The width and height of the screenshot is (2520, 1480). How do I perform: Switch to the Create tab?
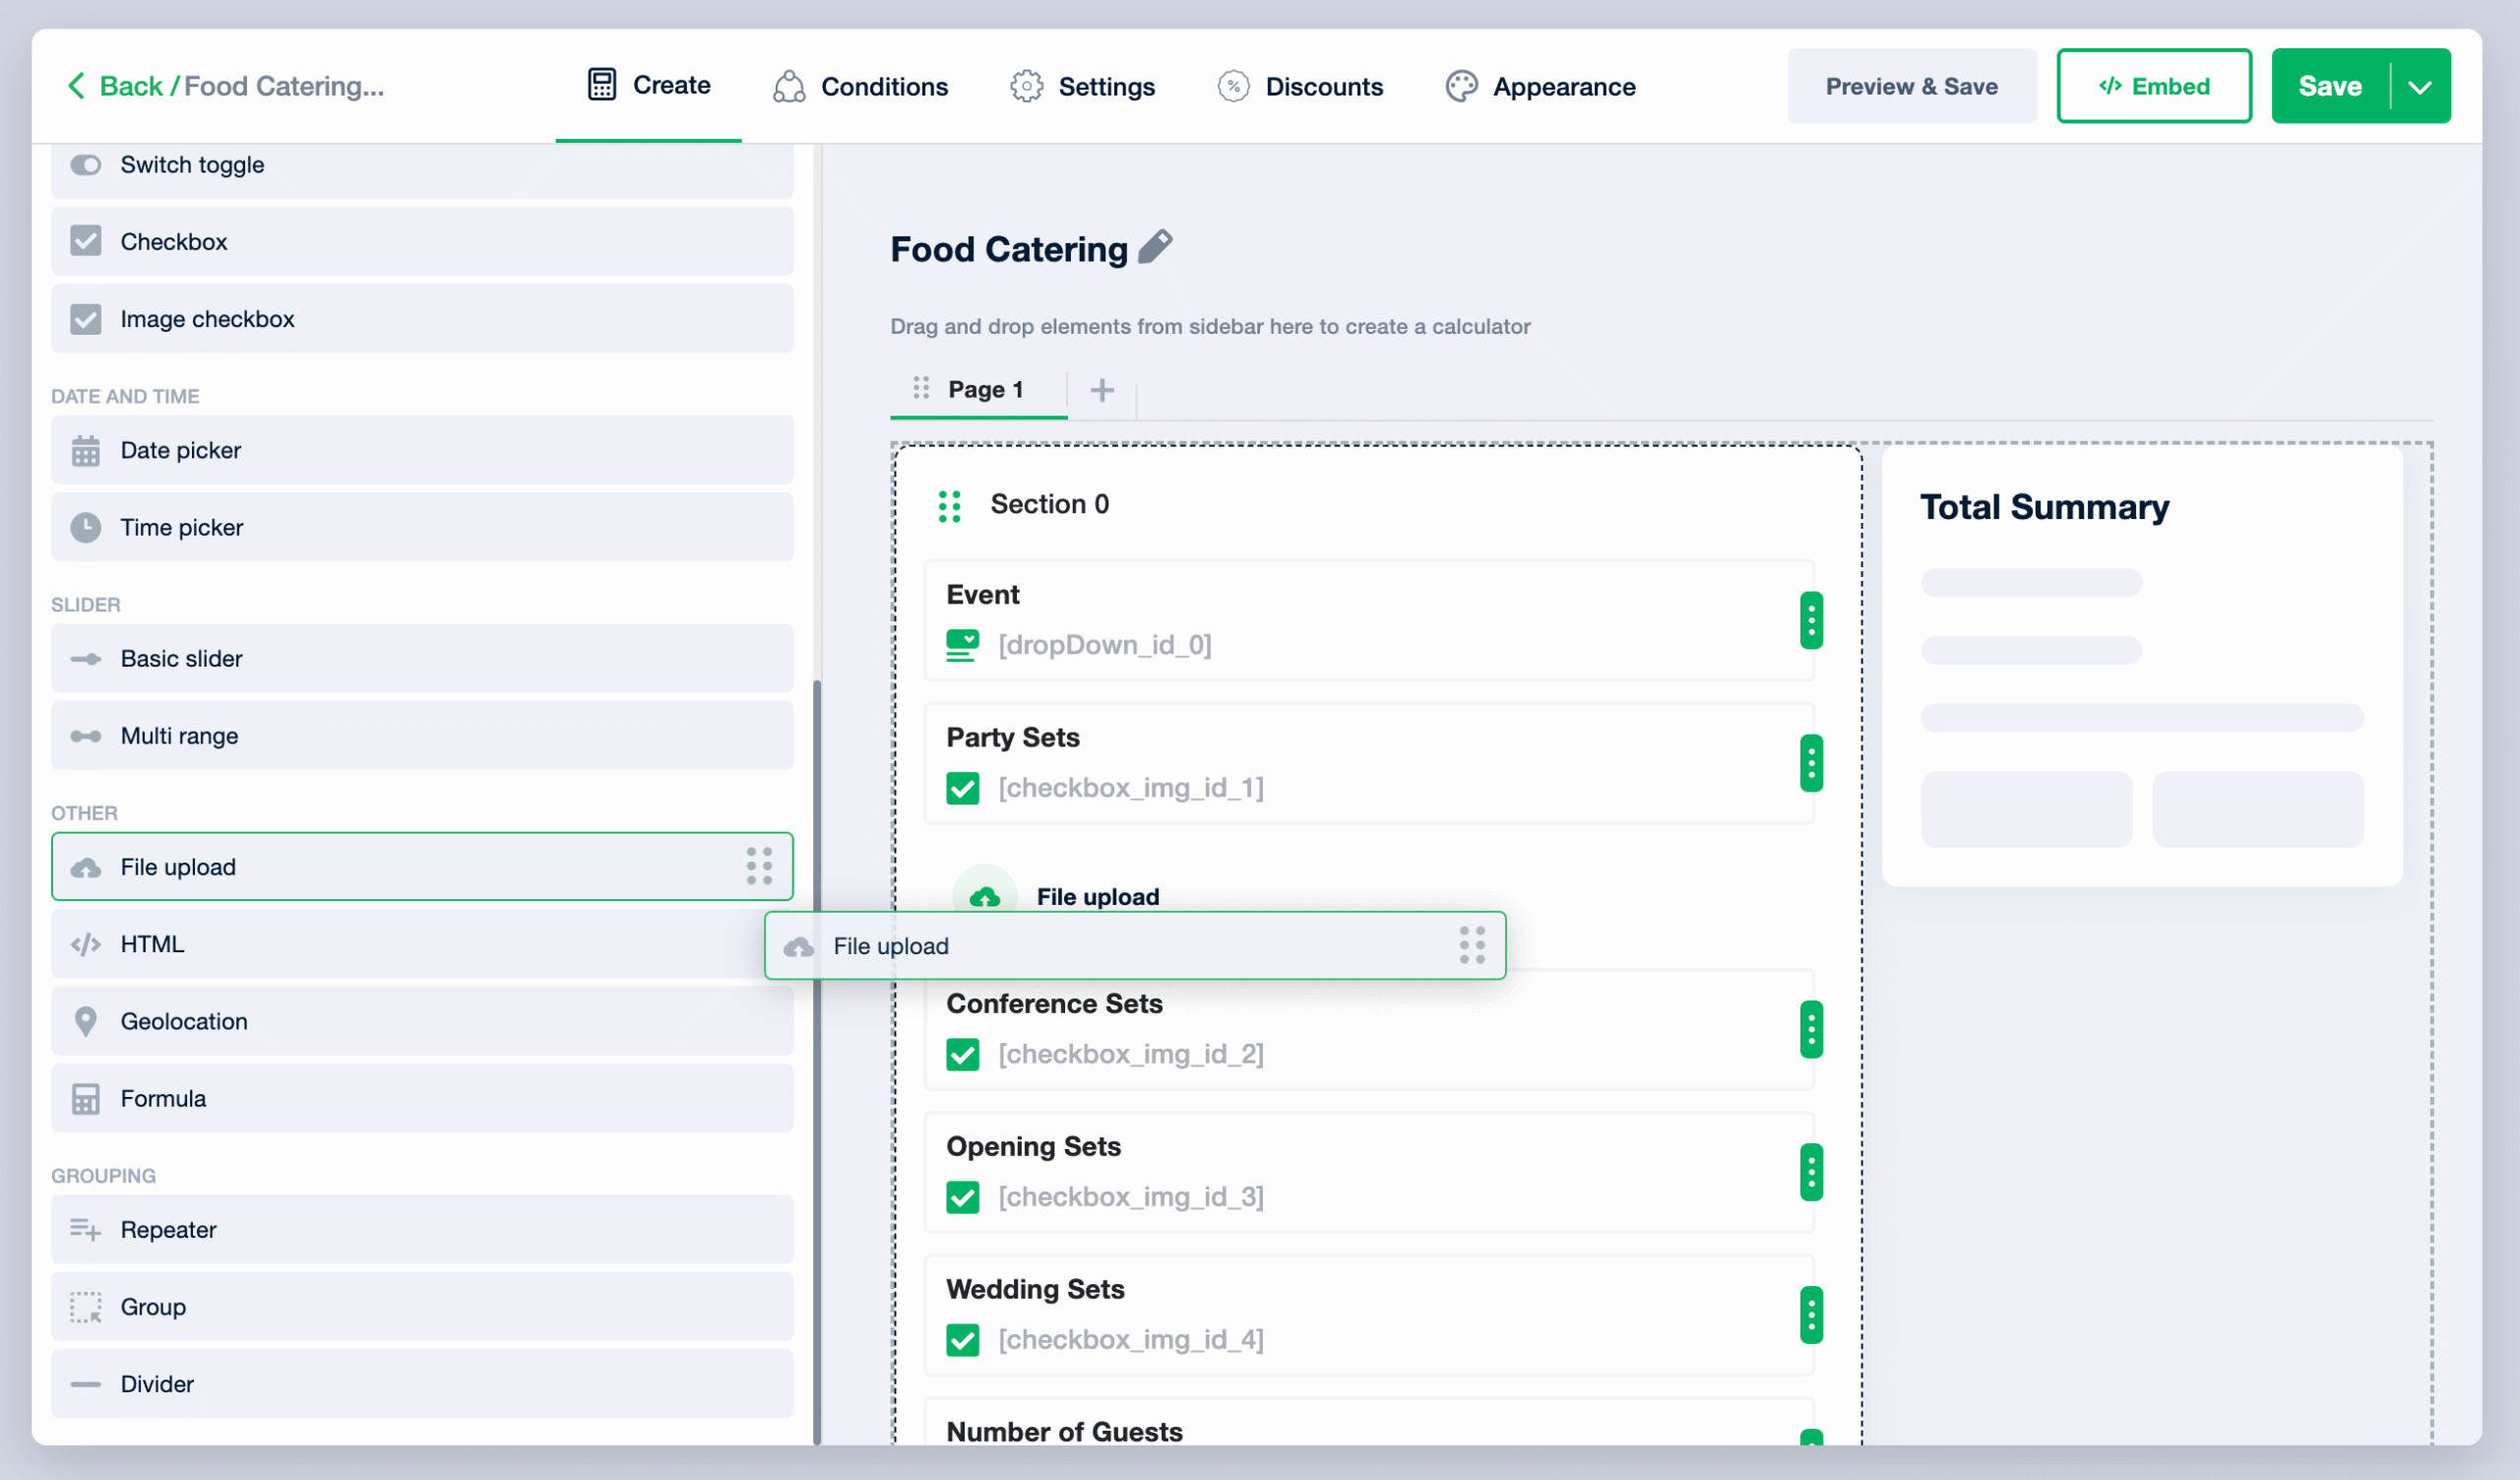(649, 86)
